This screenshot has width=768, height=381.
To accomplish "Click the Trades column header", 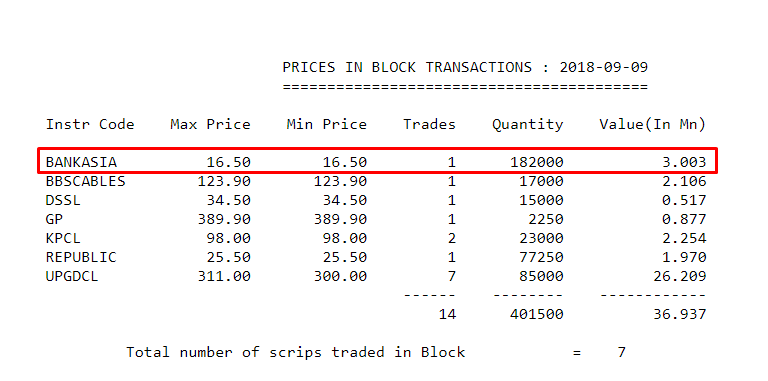I will (x=430, y=124).
